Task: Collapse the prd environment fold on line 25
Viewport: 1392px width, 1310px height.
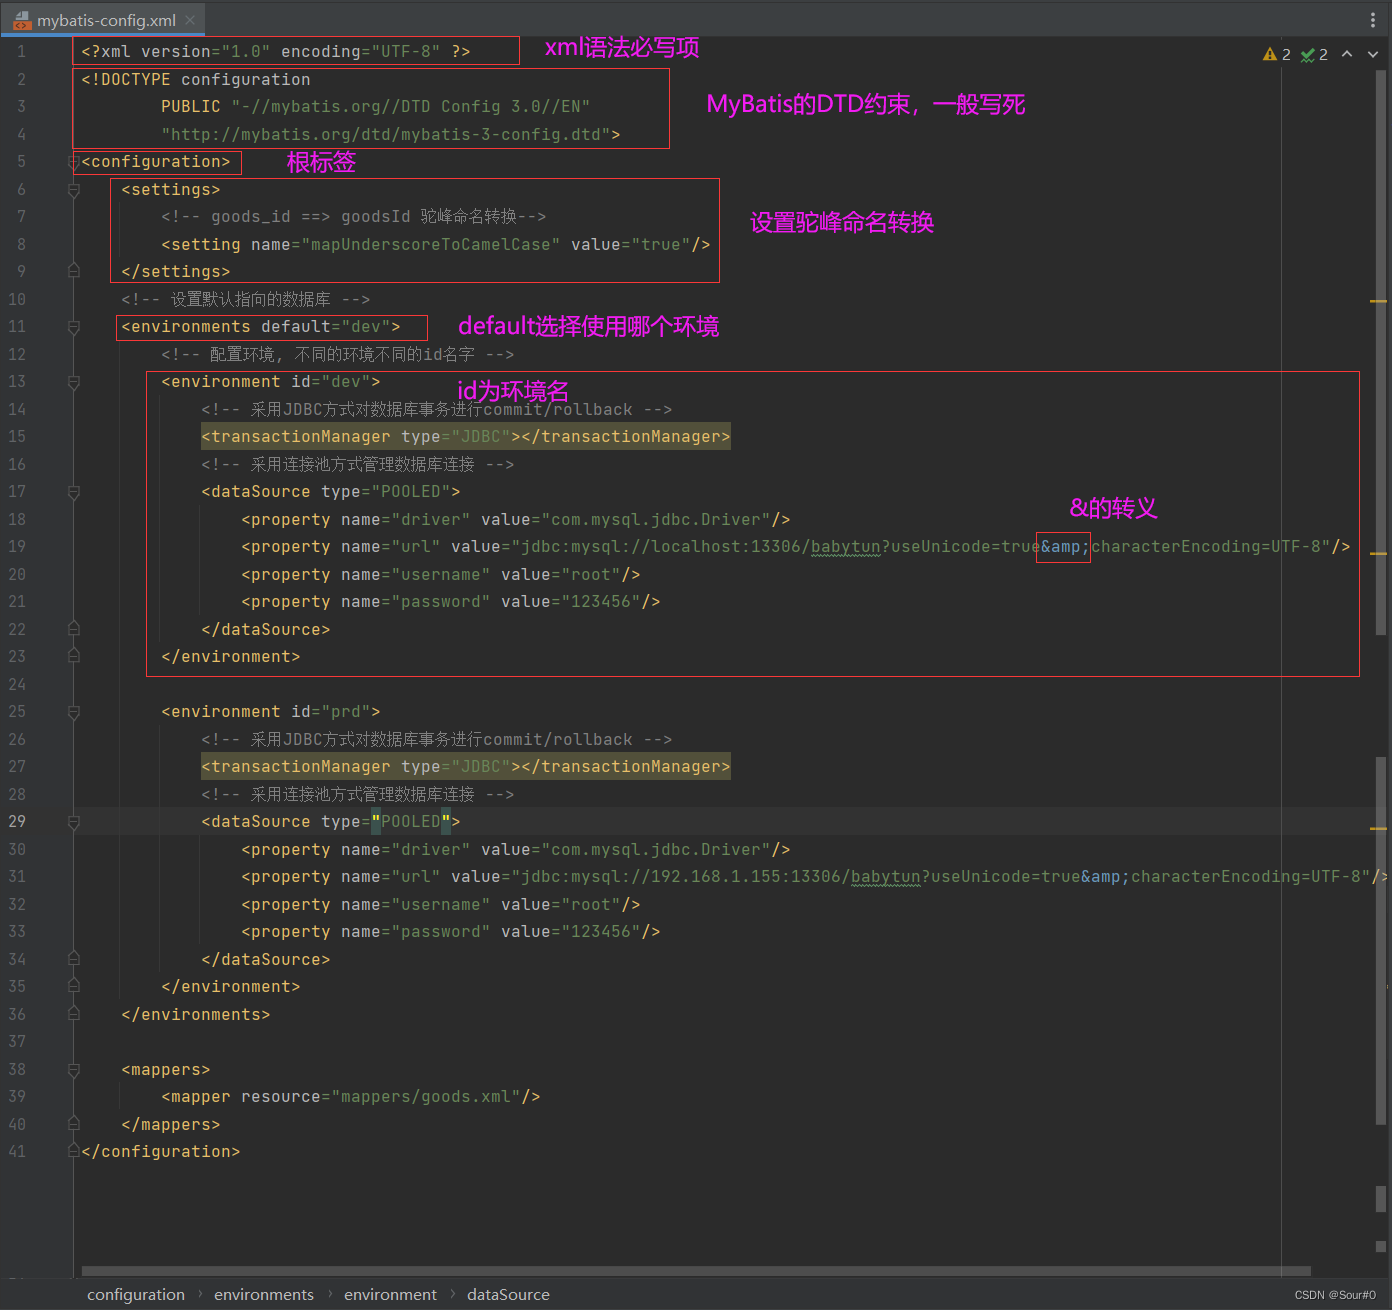Action: click(x=73, y=712)
